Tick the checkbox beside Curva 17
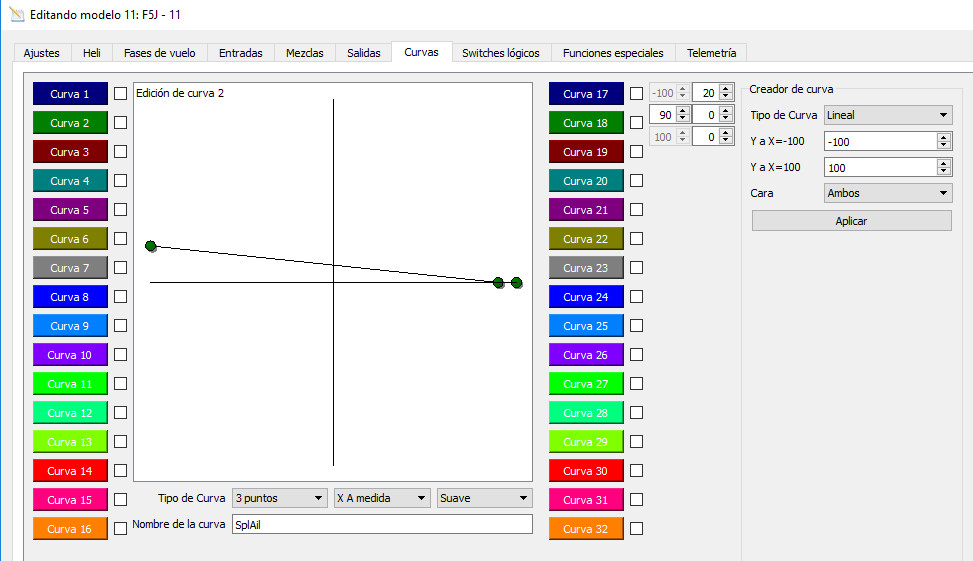 click(x=636, y=94)
